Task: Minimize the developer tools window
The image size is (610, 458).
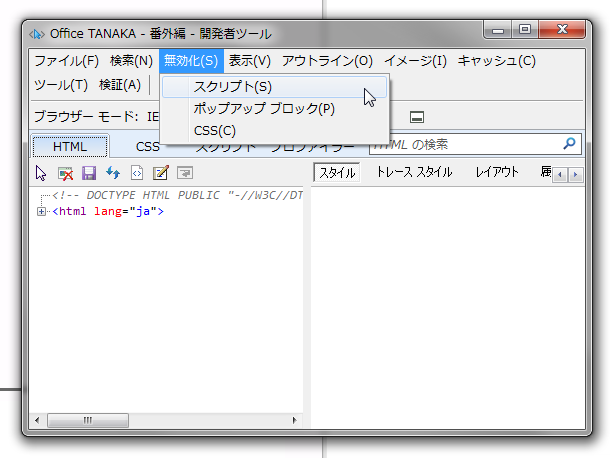Action: pyautogui.click(x=498, y=30)
